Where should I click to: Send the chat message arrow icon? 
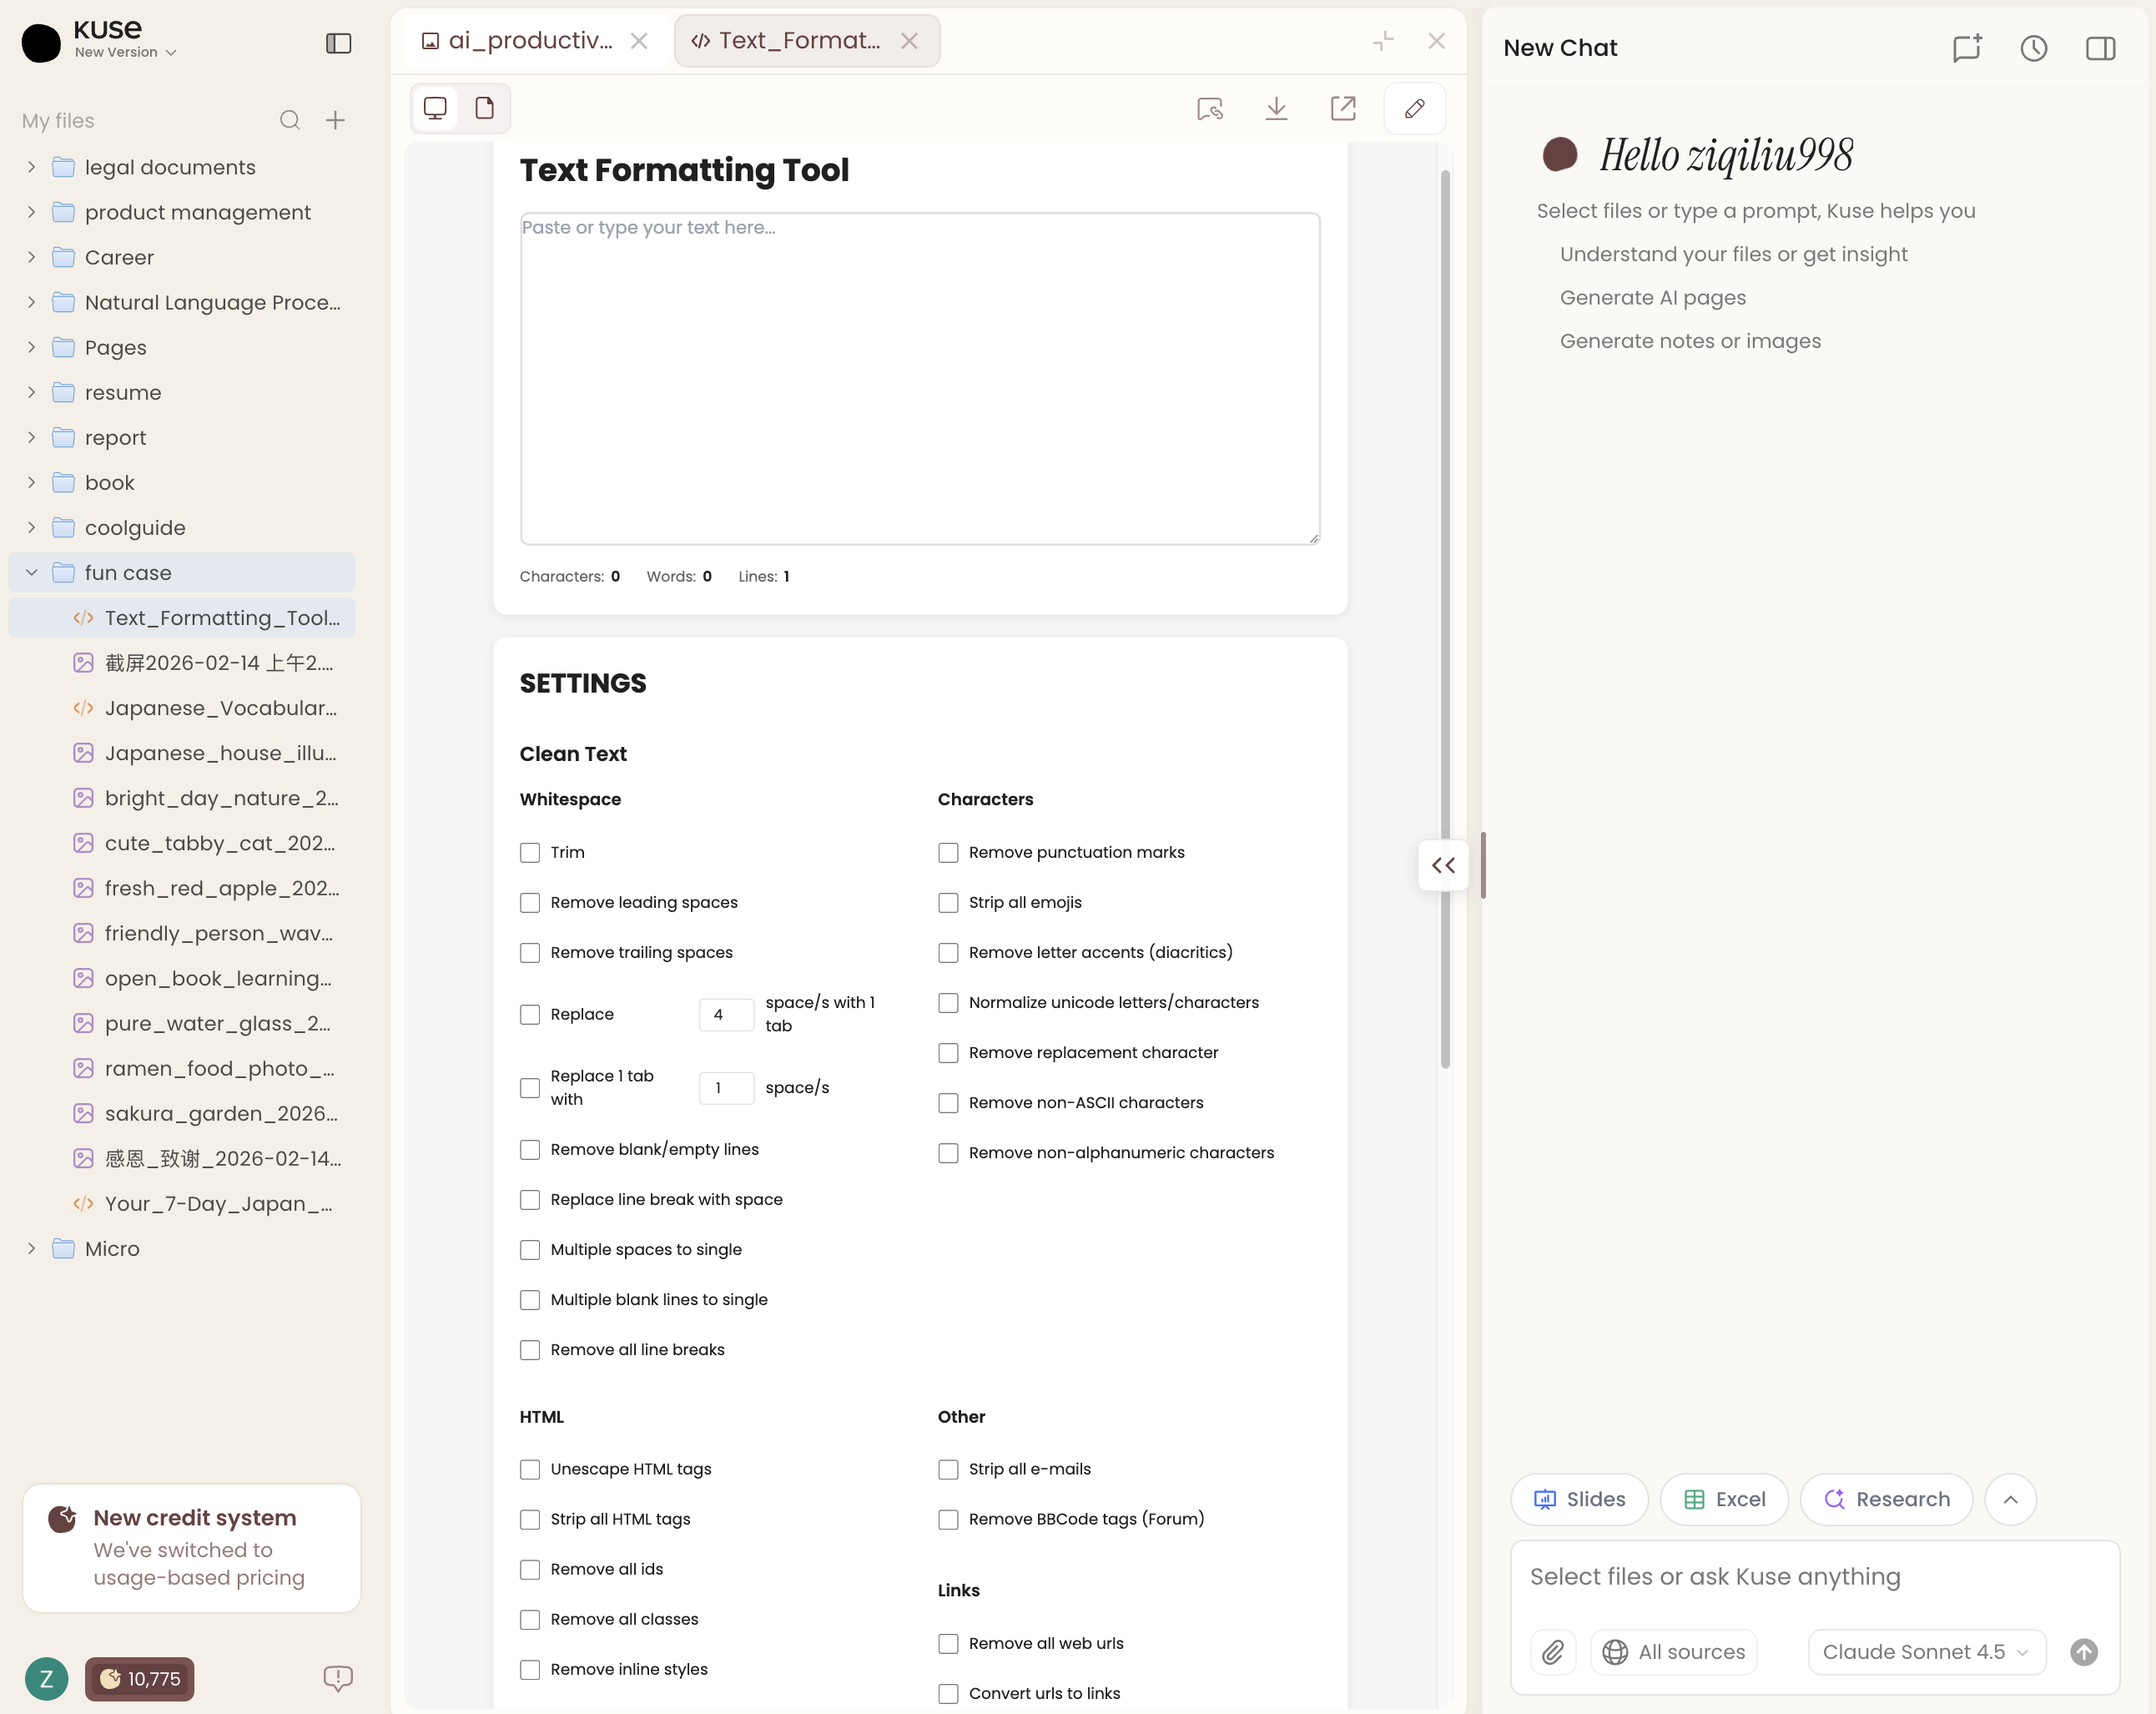(2084, 1651)
